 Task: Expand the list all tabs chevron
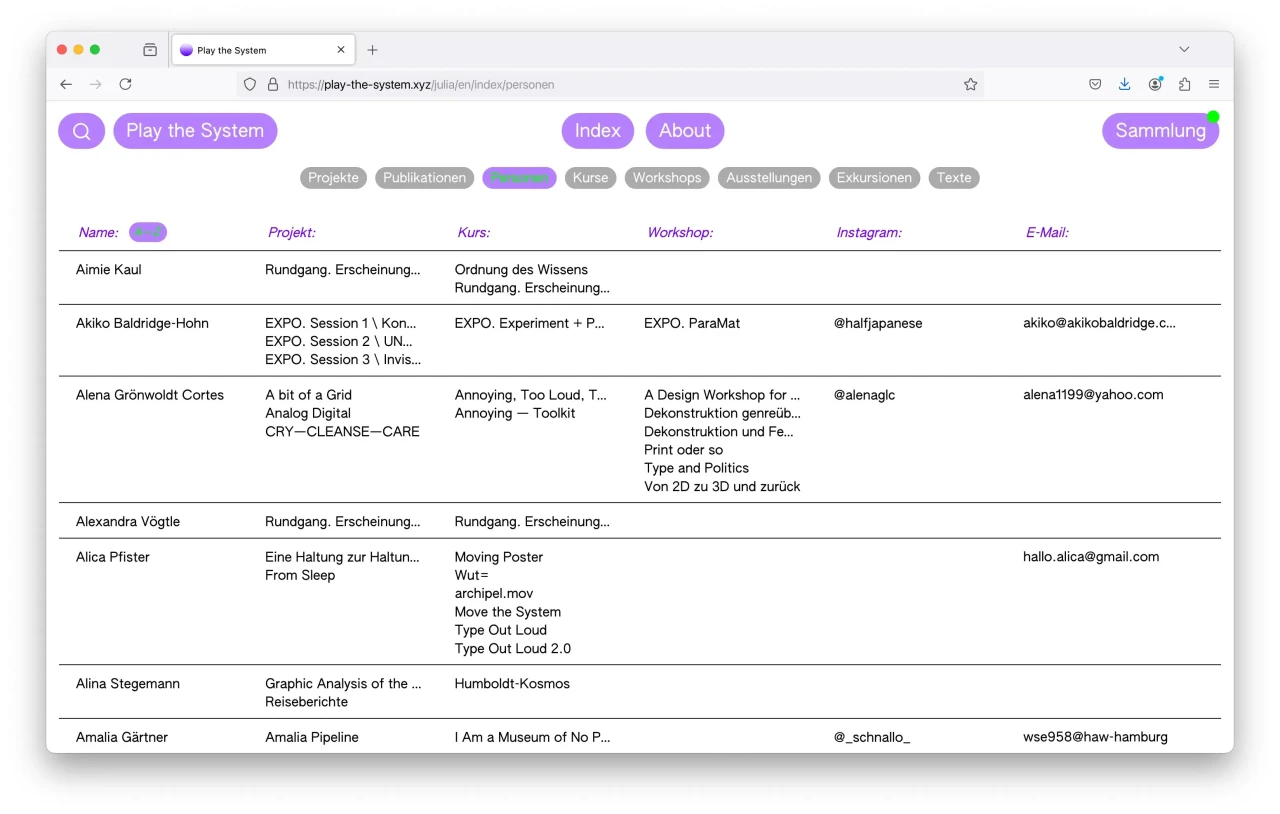tap(1184, 50)
